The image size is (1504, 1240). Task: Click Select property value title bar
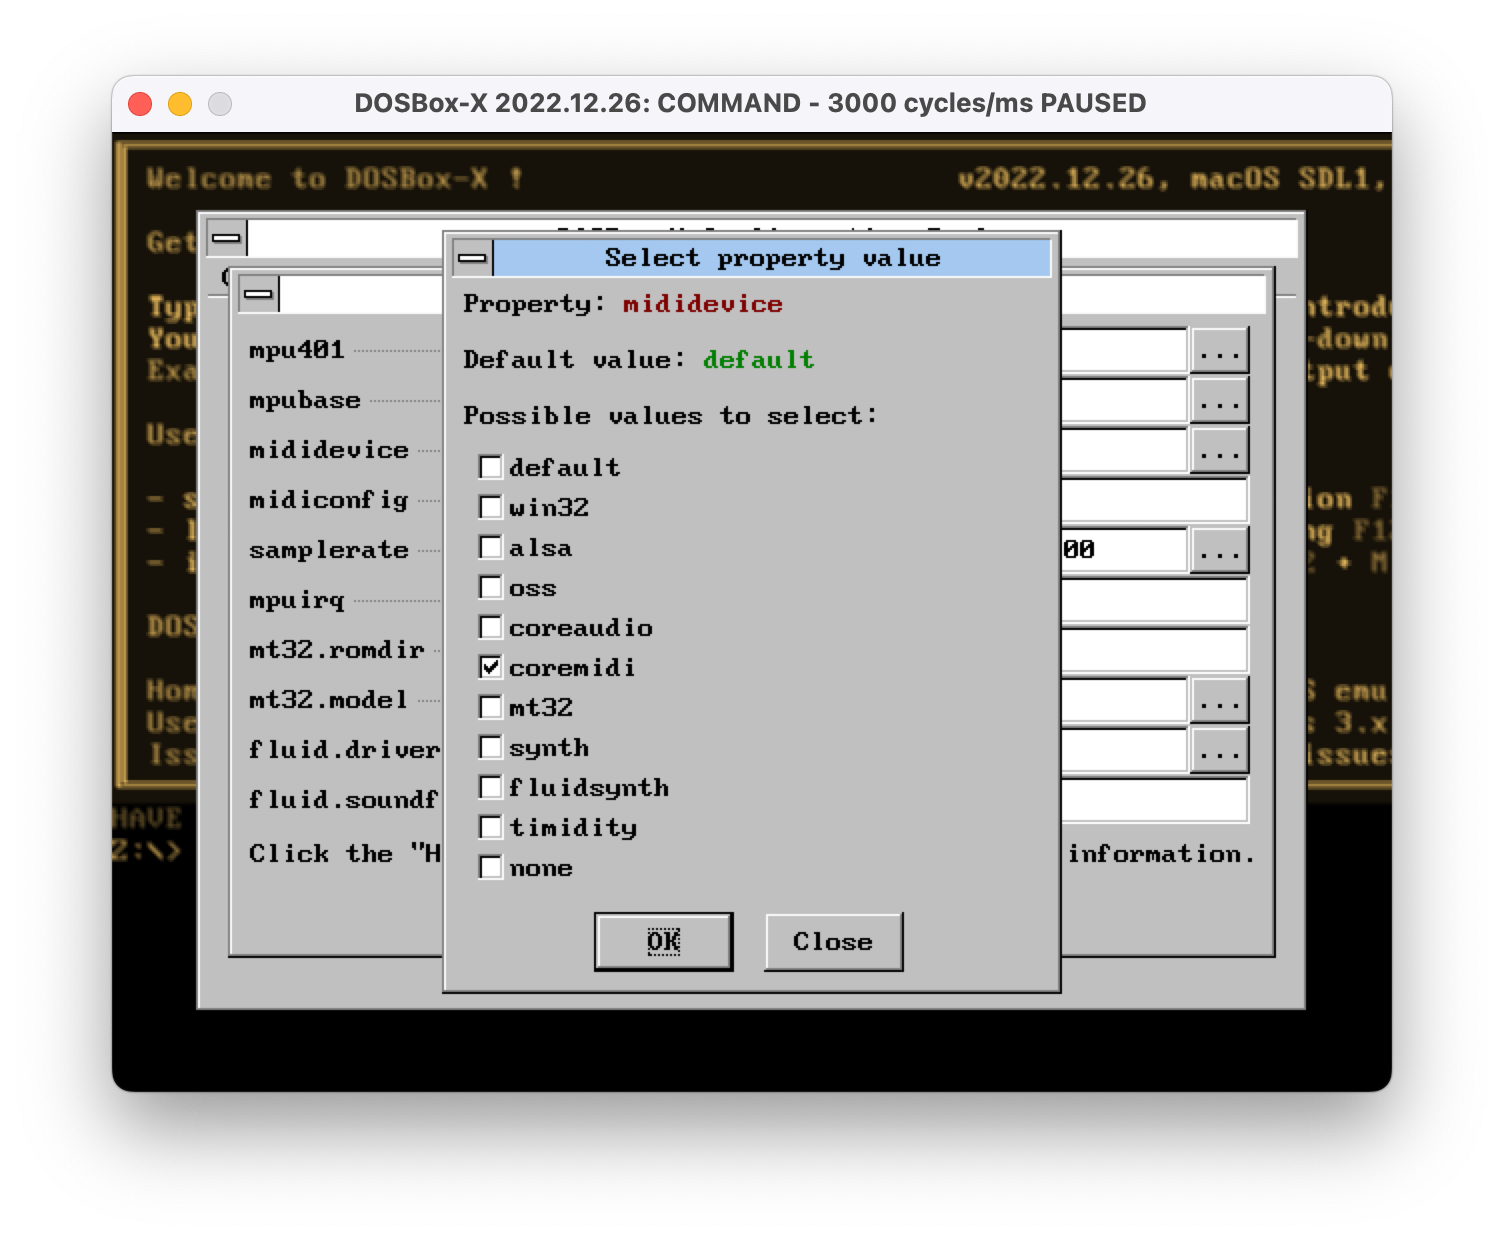tap(772, 258)
